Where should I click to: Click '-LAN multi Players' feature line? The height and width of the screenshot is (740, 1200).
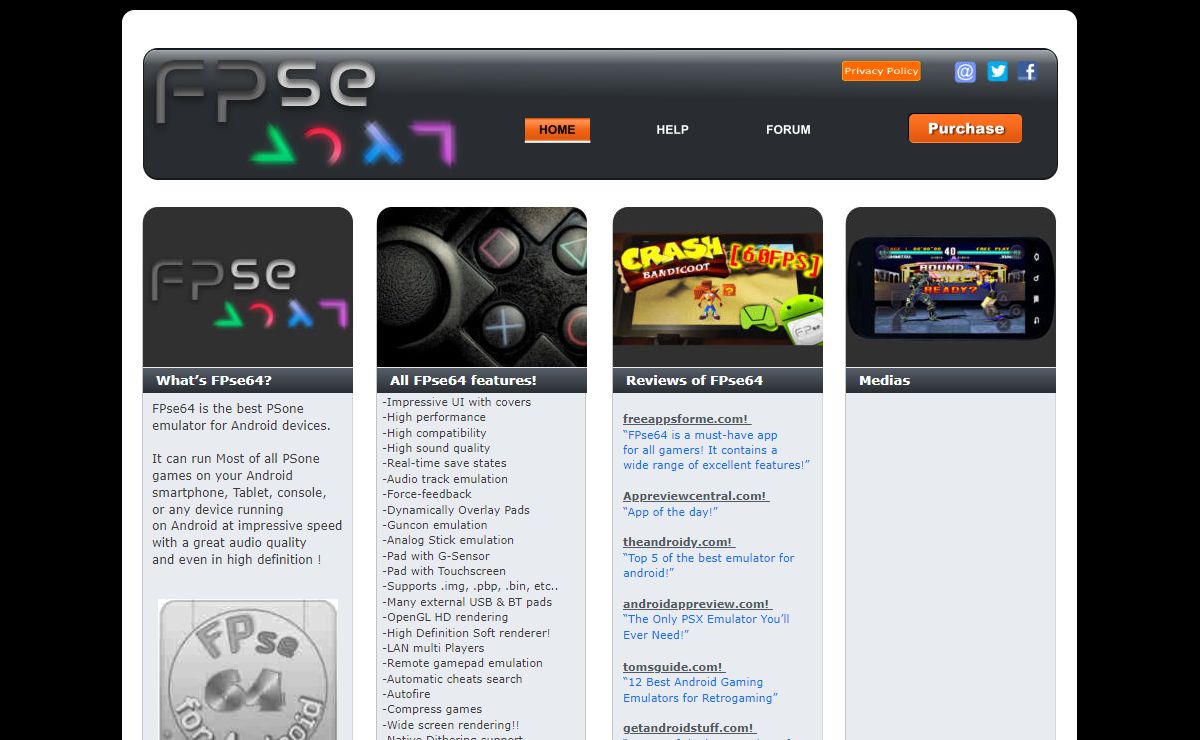433,648
